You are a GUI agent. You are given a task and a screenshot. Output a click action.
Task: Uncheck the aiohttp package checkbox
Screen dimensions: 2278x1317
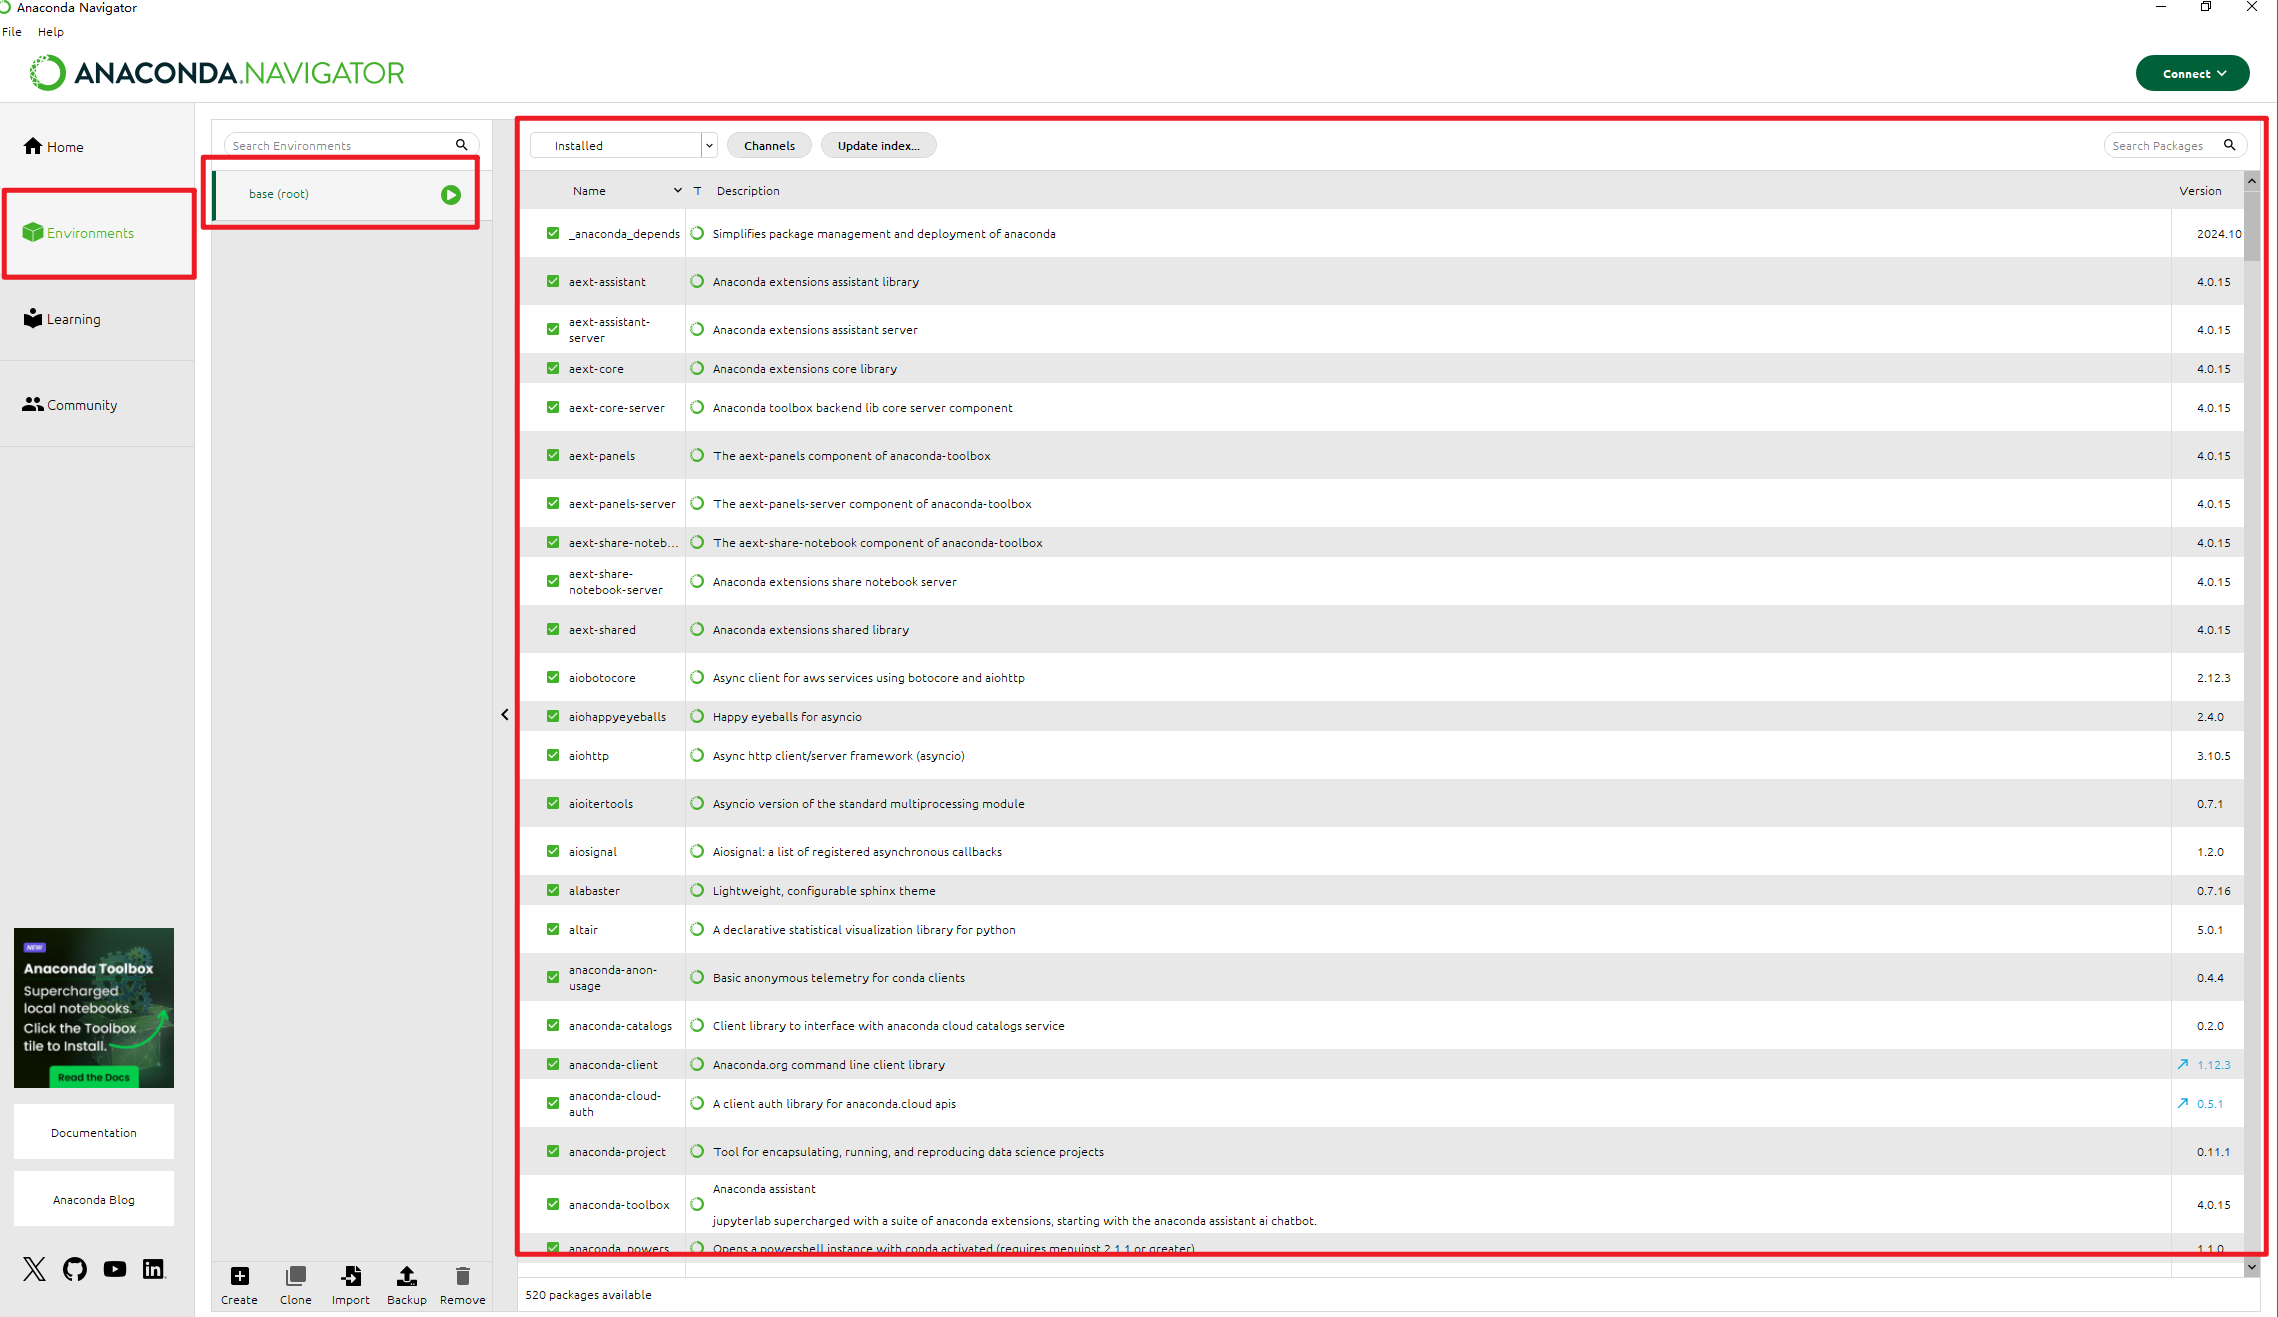coord(553,756)
